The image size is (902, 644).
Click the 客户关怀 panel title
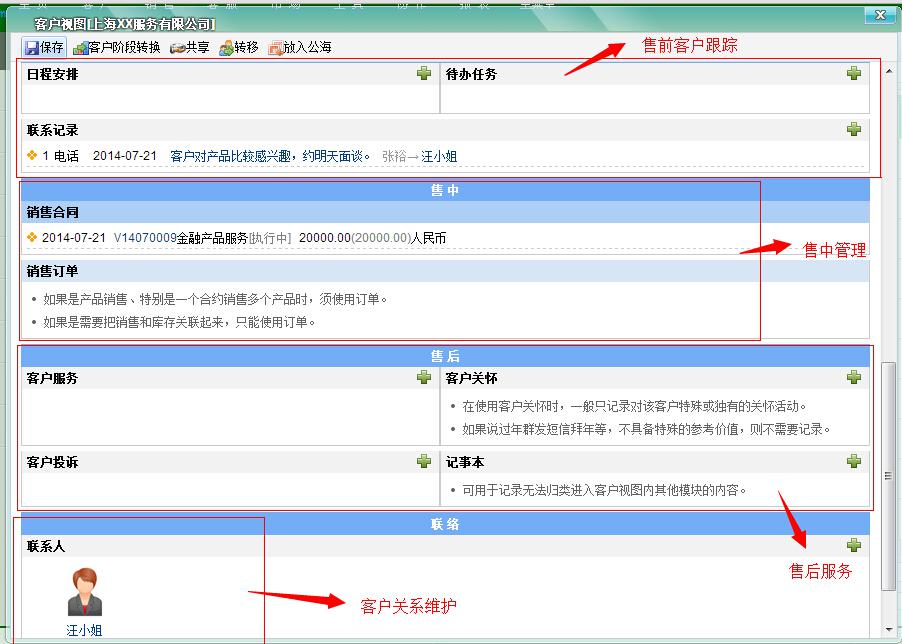(x=471, y=378)
